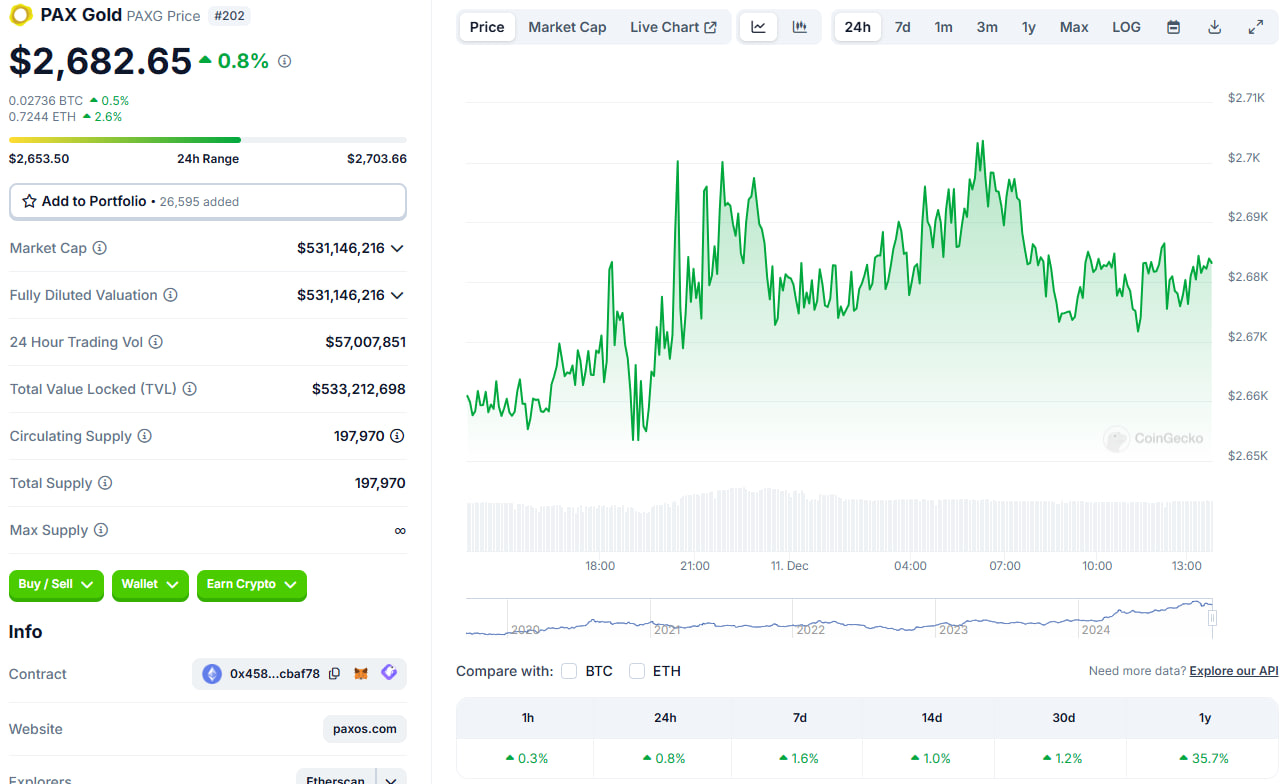Image resolution: width=1280 pixels, height=784 pixels.
Task: Click the 24h Range progress bar
Action: pyautogui.click(x=208, y=140)
